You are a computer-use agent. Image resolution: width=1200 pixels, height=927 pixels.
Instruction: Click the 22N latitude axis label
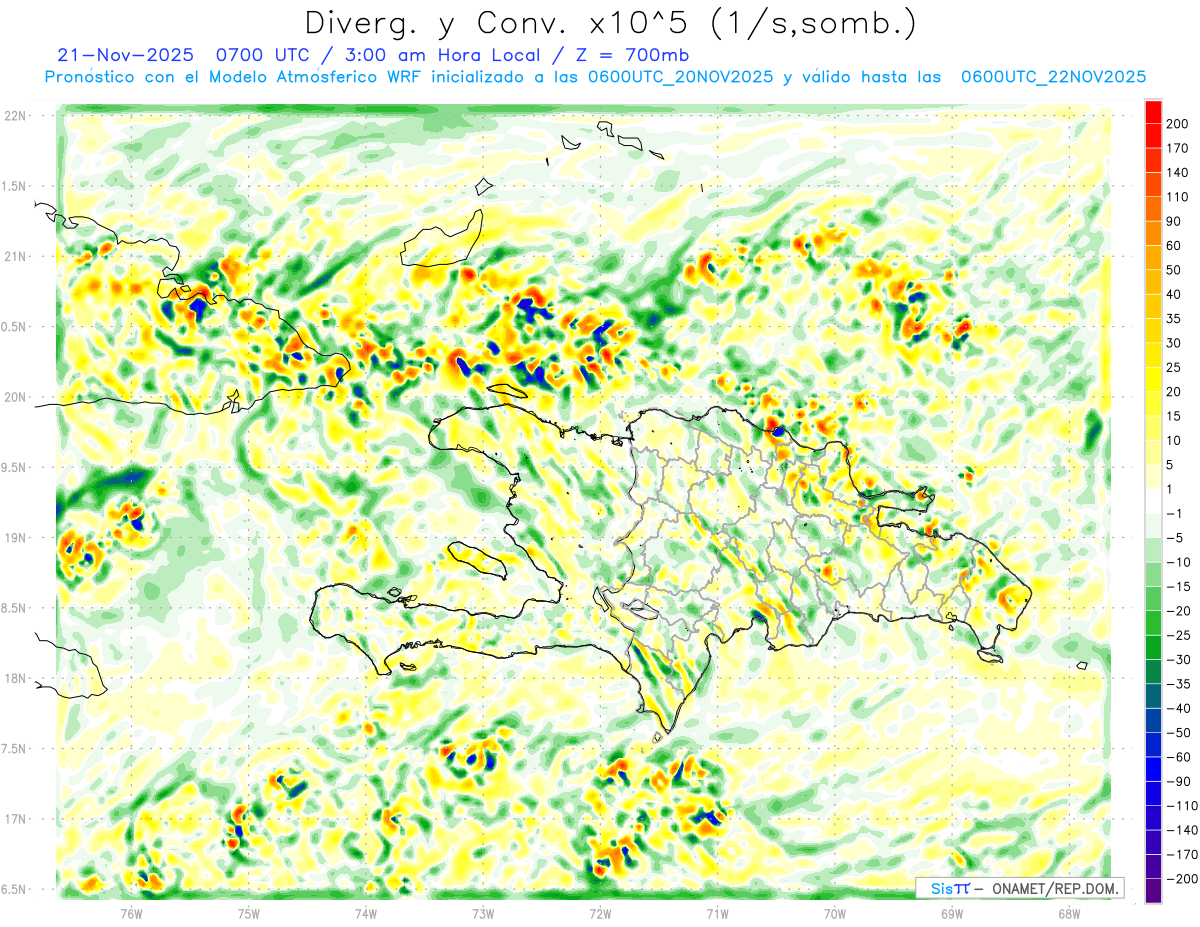point(15,116)
